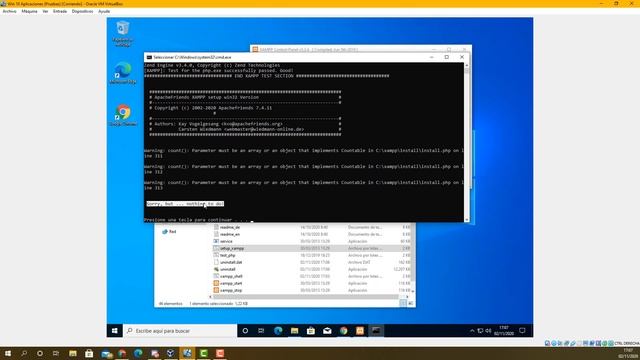Launch Chrome from the guest taskbar
Viewport: 640px width, 360px height.
(343, 331)
